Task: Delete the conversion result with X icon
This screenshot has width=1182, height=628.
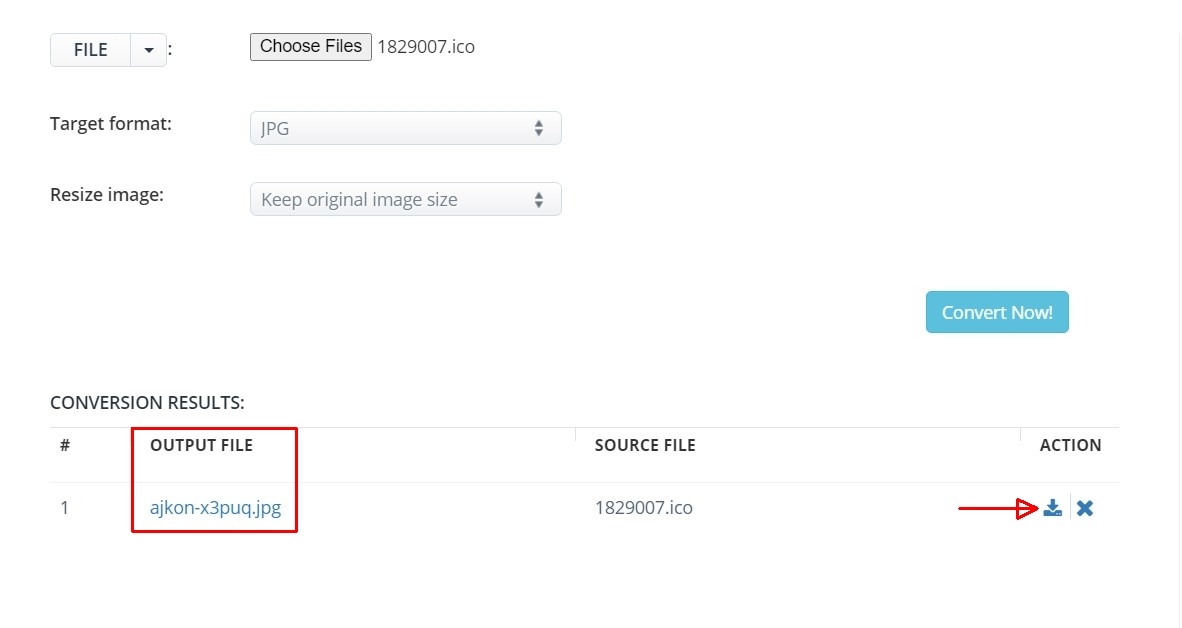Action: click(1085, 508)
